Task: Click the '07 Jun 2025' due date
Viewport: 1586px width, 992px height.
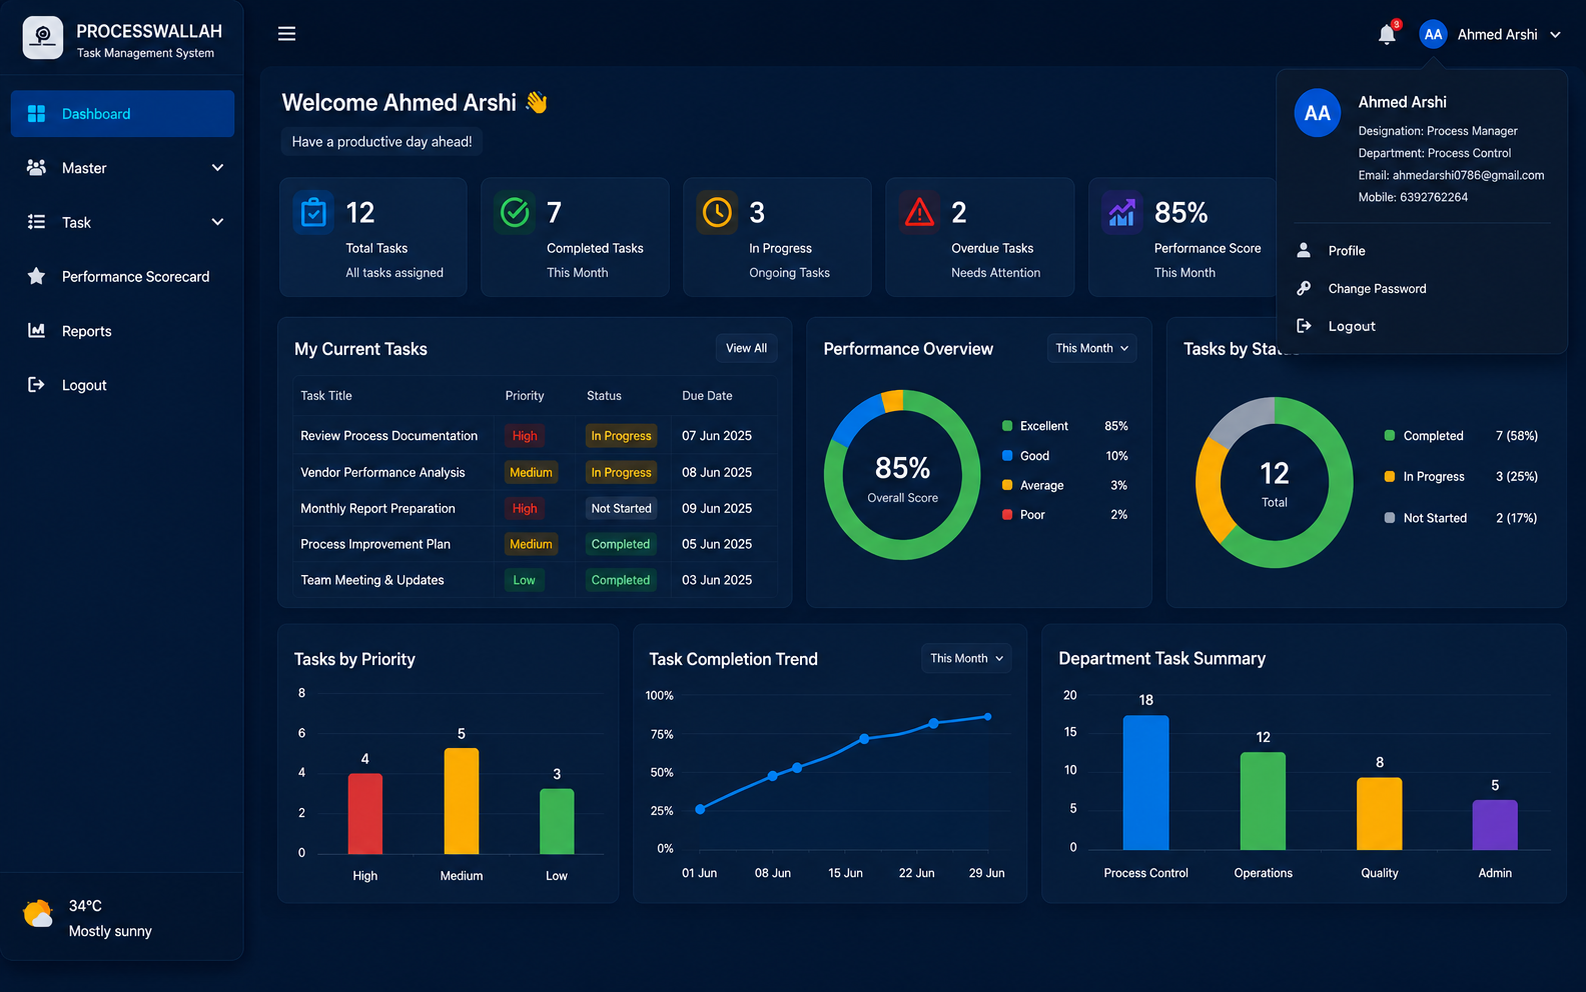Action: tap(717, 436)
